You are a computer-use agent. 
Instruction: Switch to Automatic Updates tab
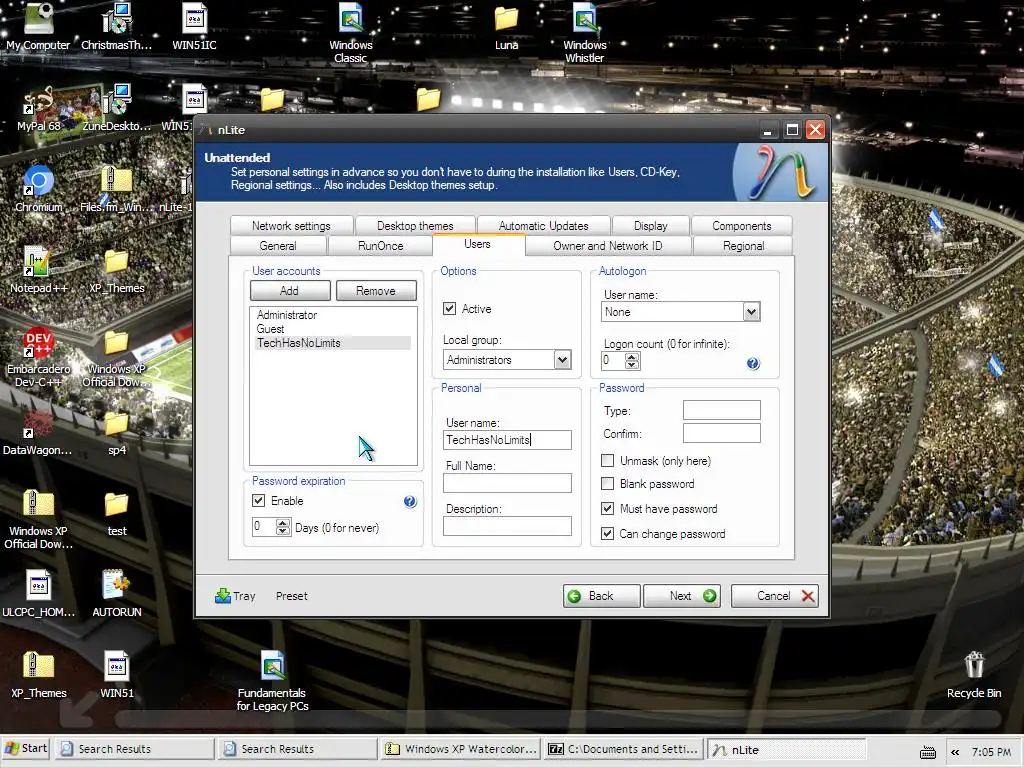[543, 226]
